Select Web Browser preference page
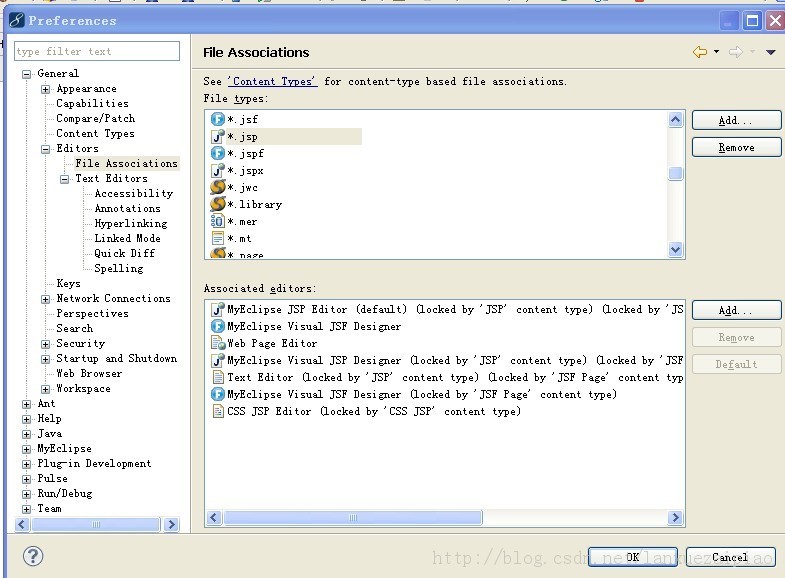Image resolution: width=785 pixels, height=578 pixels. (89, 374)
